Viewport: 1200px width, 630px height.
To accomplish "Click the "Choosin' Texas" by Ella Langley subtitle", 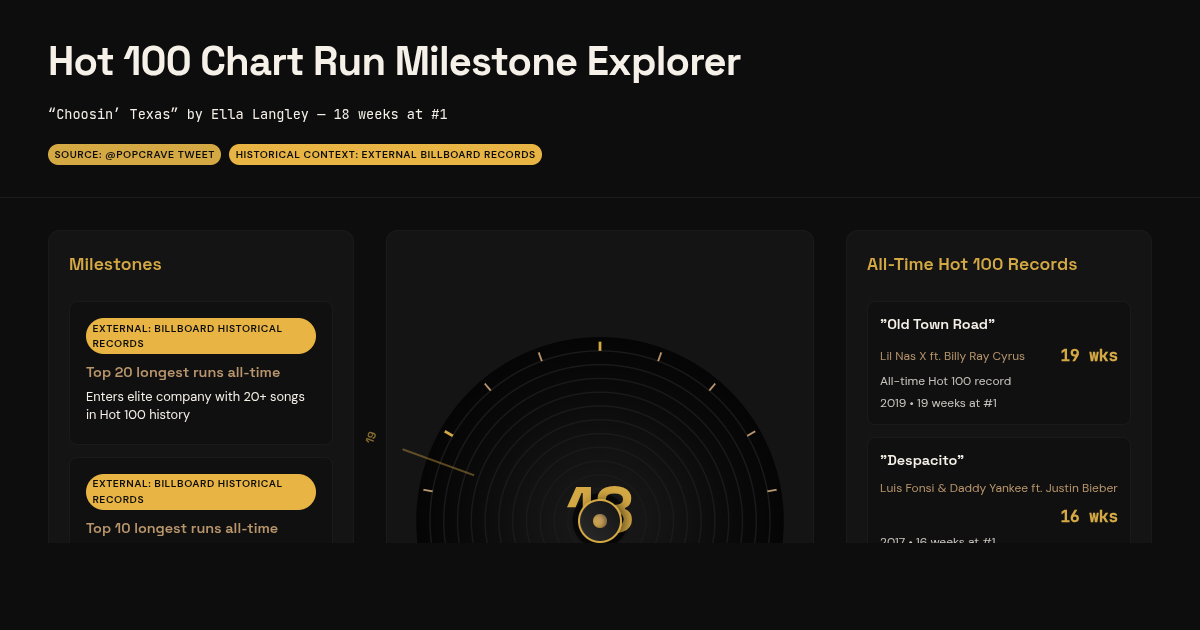I will (247, 114).
